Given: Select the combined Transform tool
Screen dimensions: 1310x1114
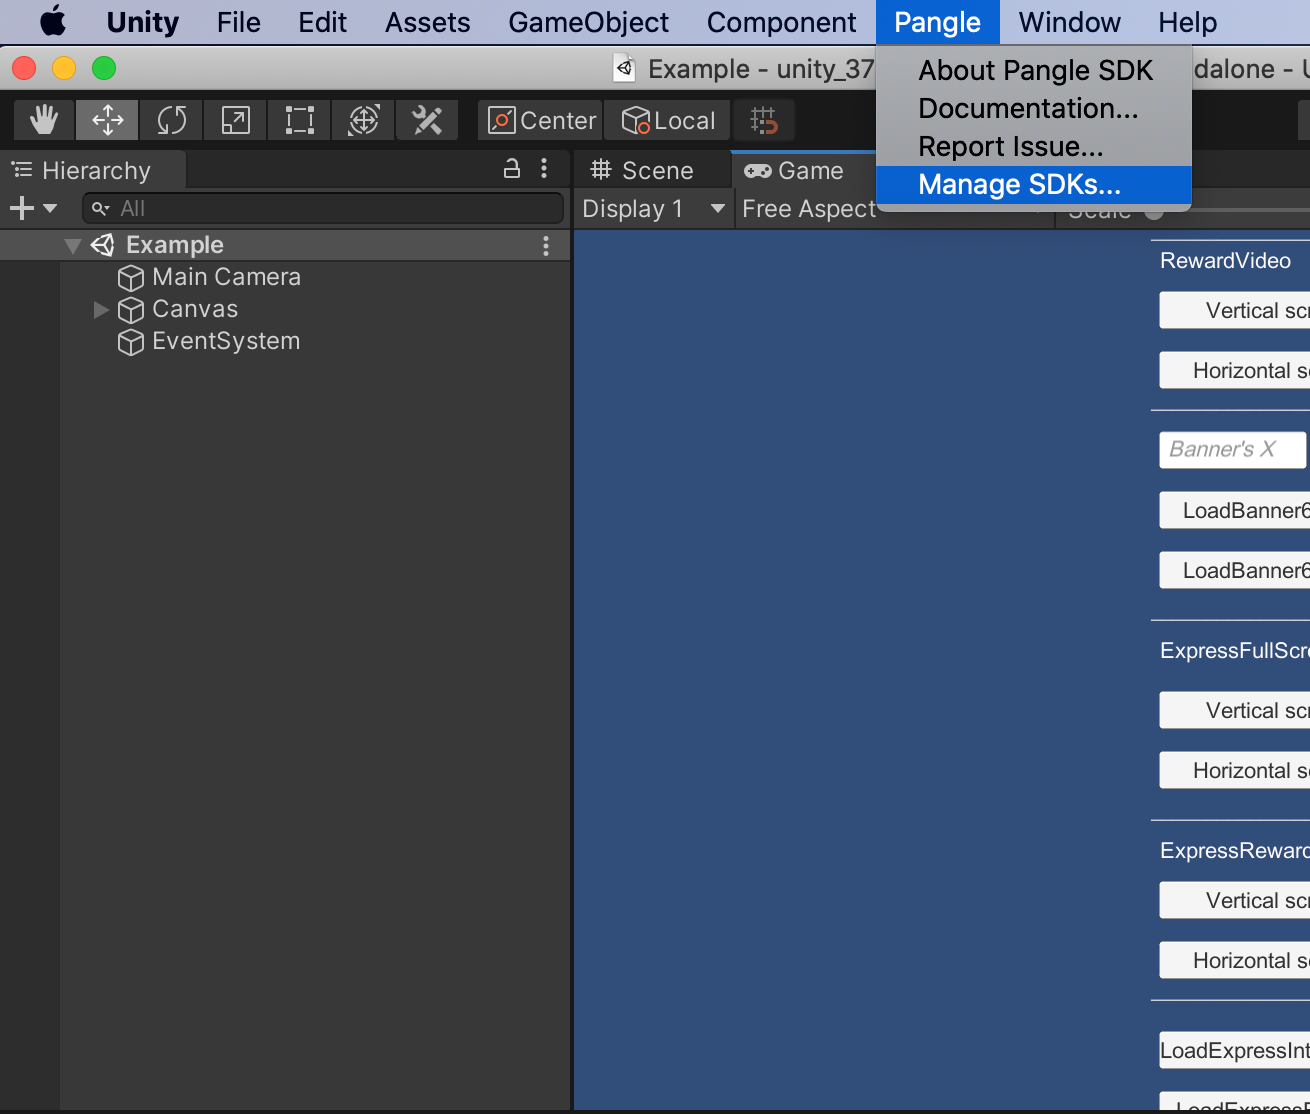Looking at the screenshot, I should click(x=364, y=121).
